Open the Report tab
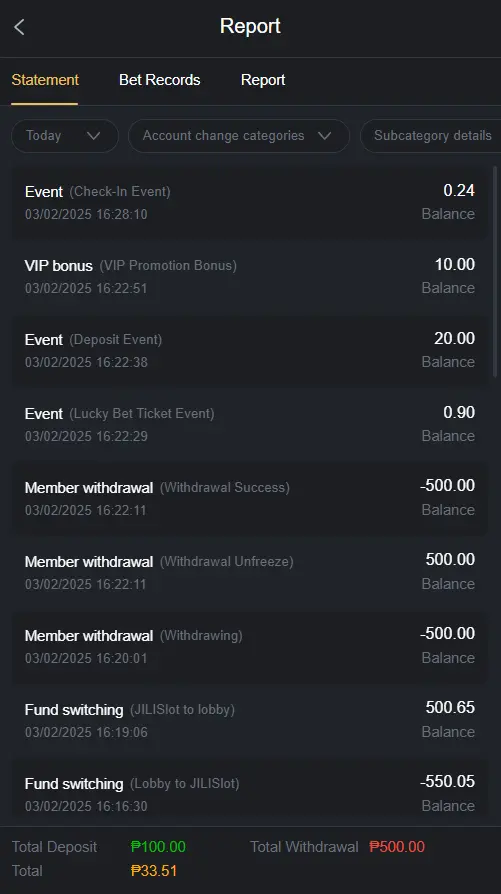The height and width of the screenshot is (894, 501). coord(263,80)
